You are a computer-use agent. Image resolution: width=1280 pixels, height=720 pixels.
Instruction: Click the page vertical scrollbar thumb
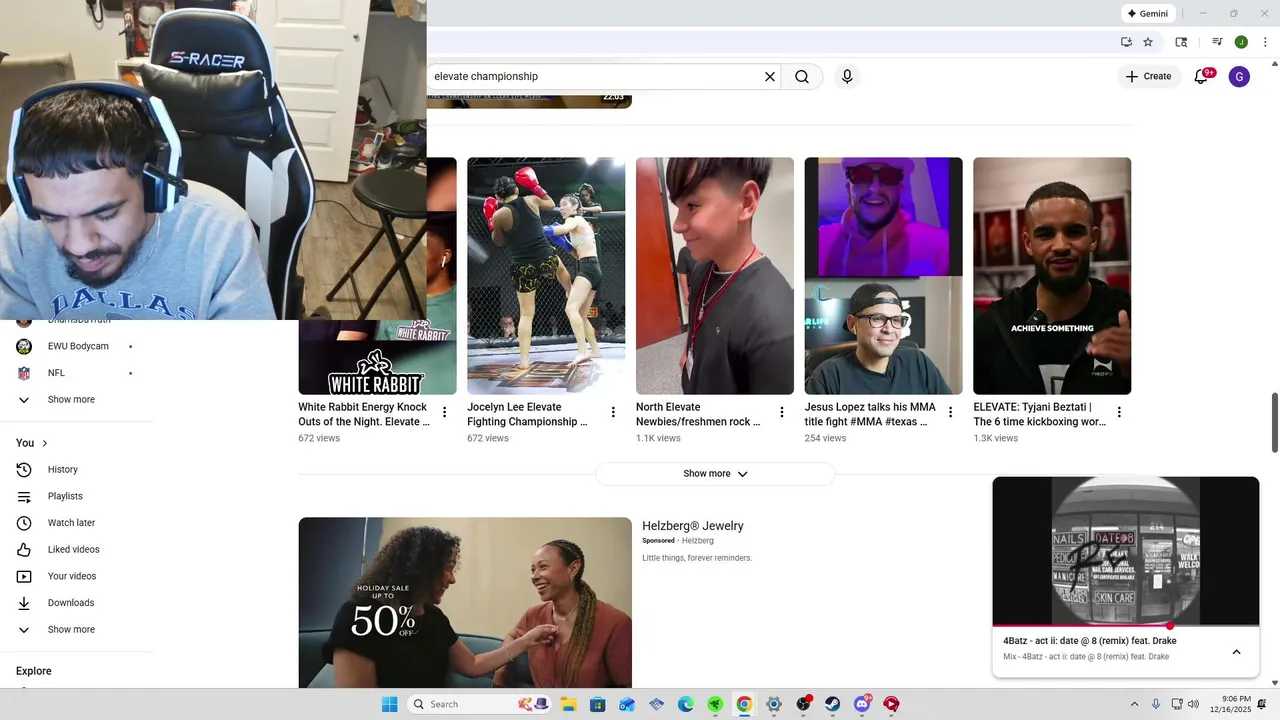[x=1275, y=422]
